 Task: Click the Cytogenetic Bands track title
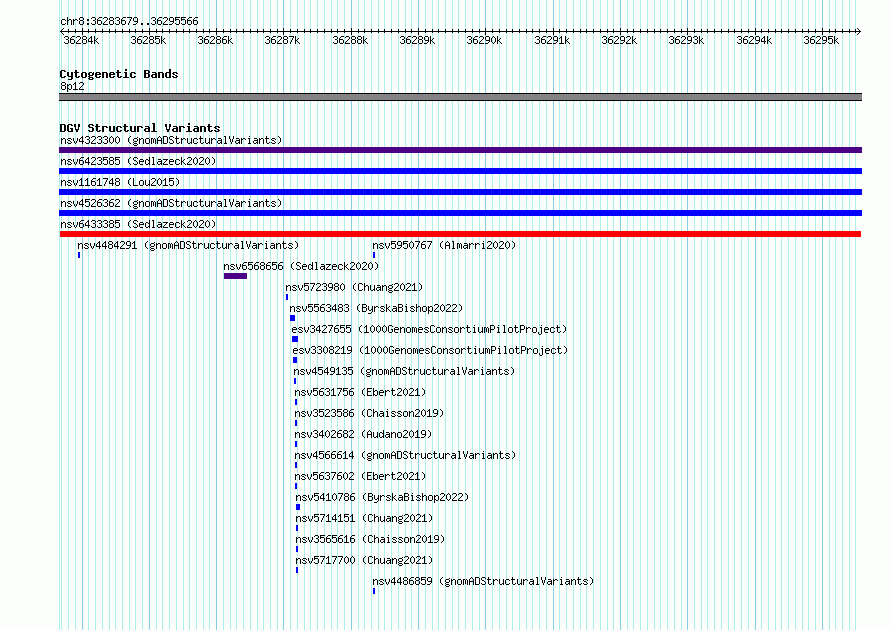(x=119, y=74)
